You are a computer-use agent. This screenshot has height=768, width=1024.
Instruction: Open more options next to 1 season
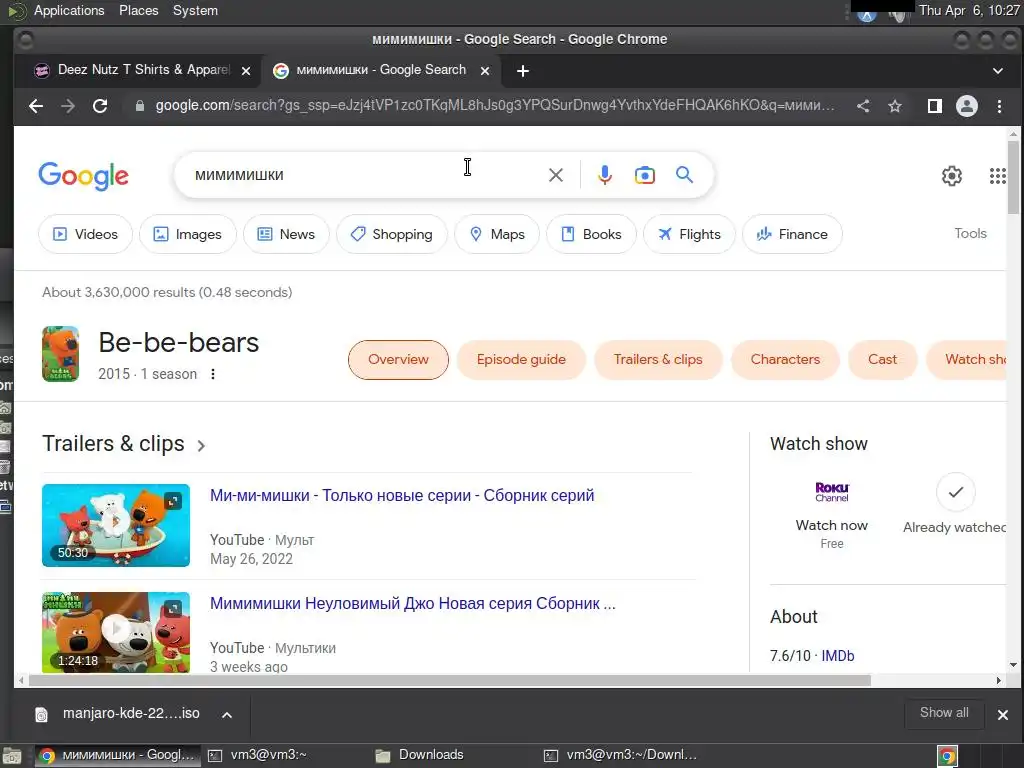(213, 374)
